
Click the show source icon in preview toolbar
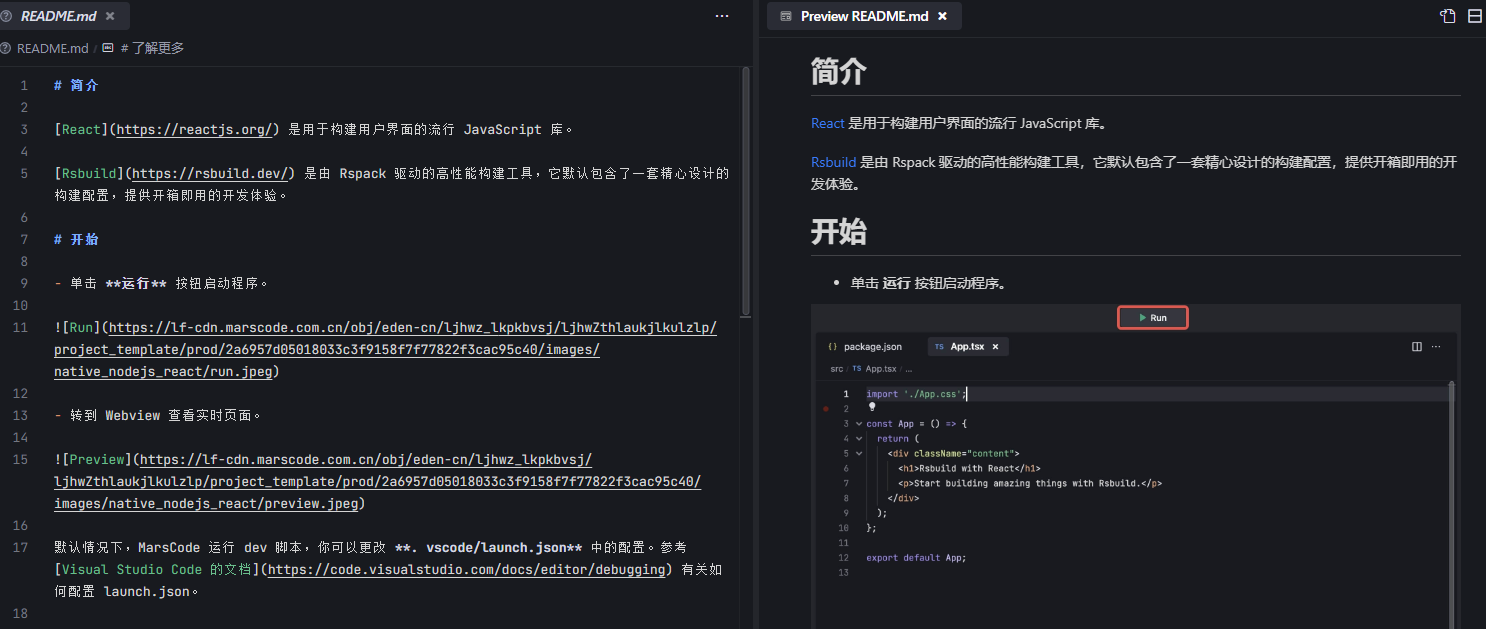pyautogui.click(x=1447, y=16)
